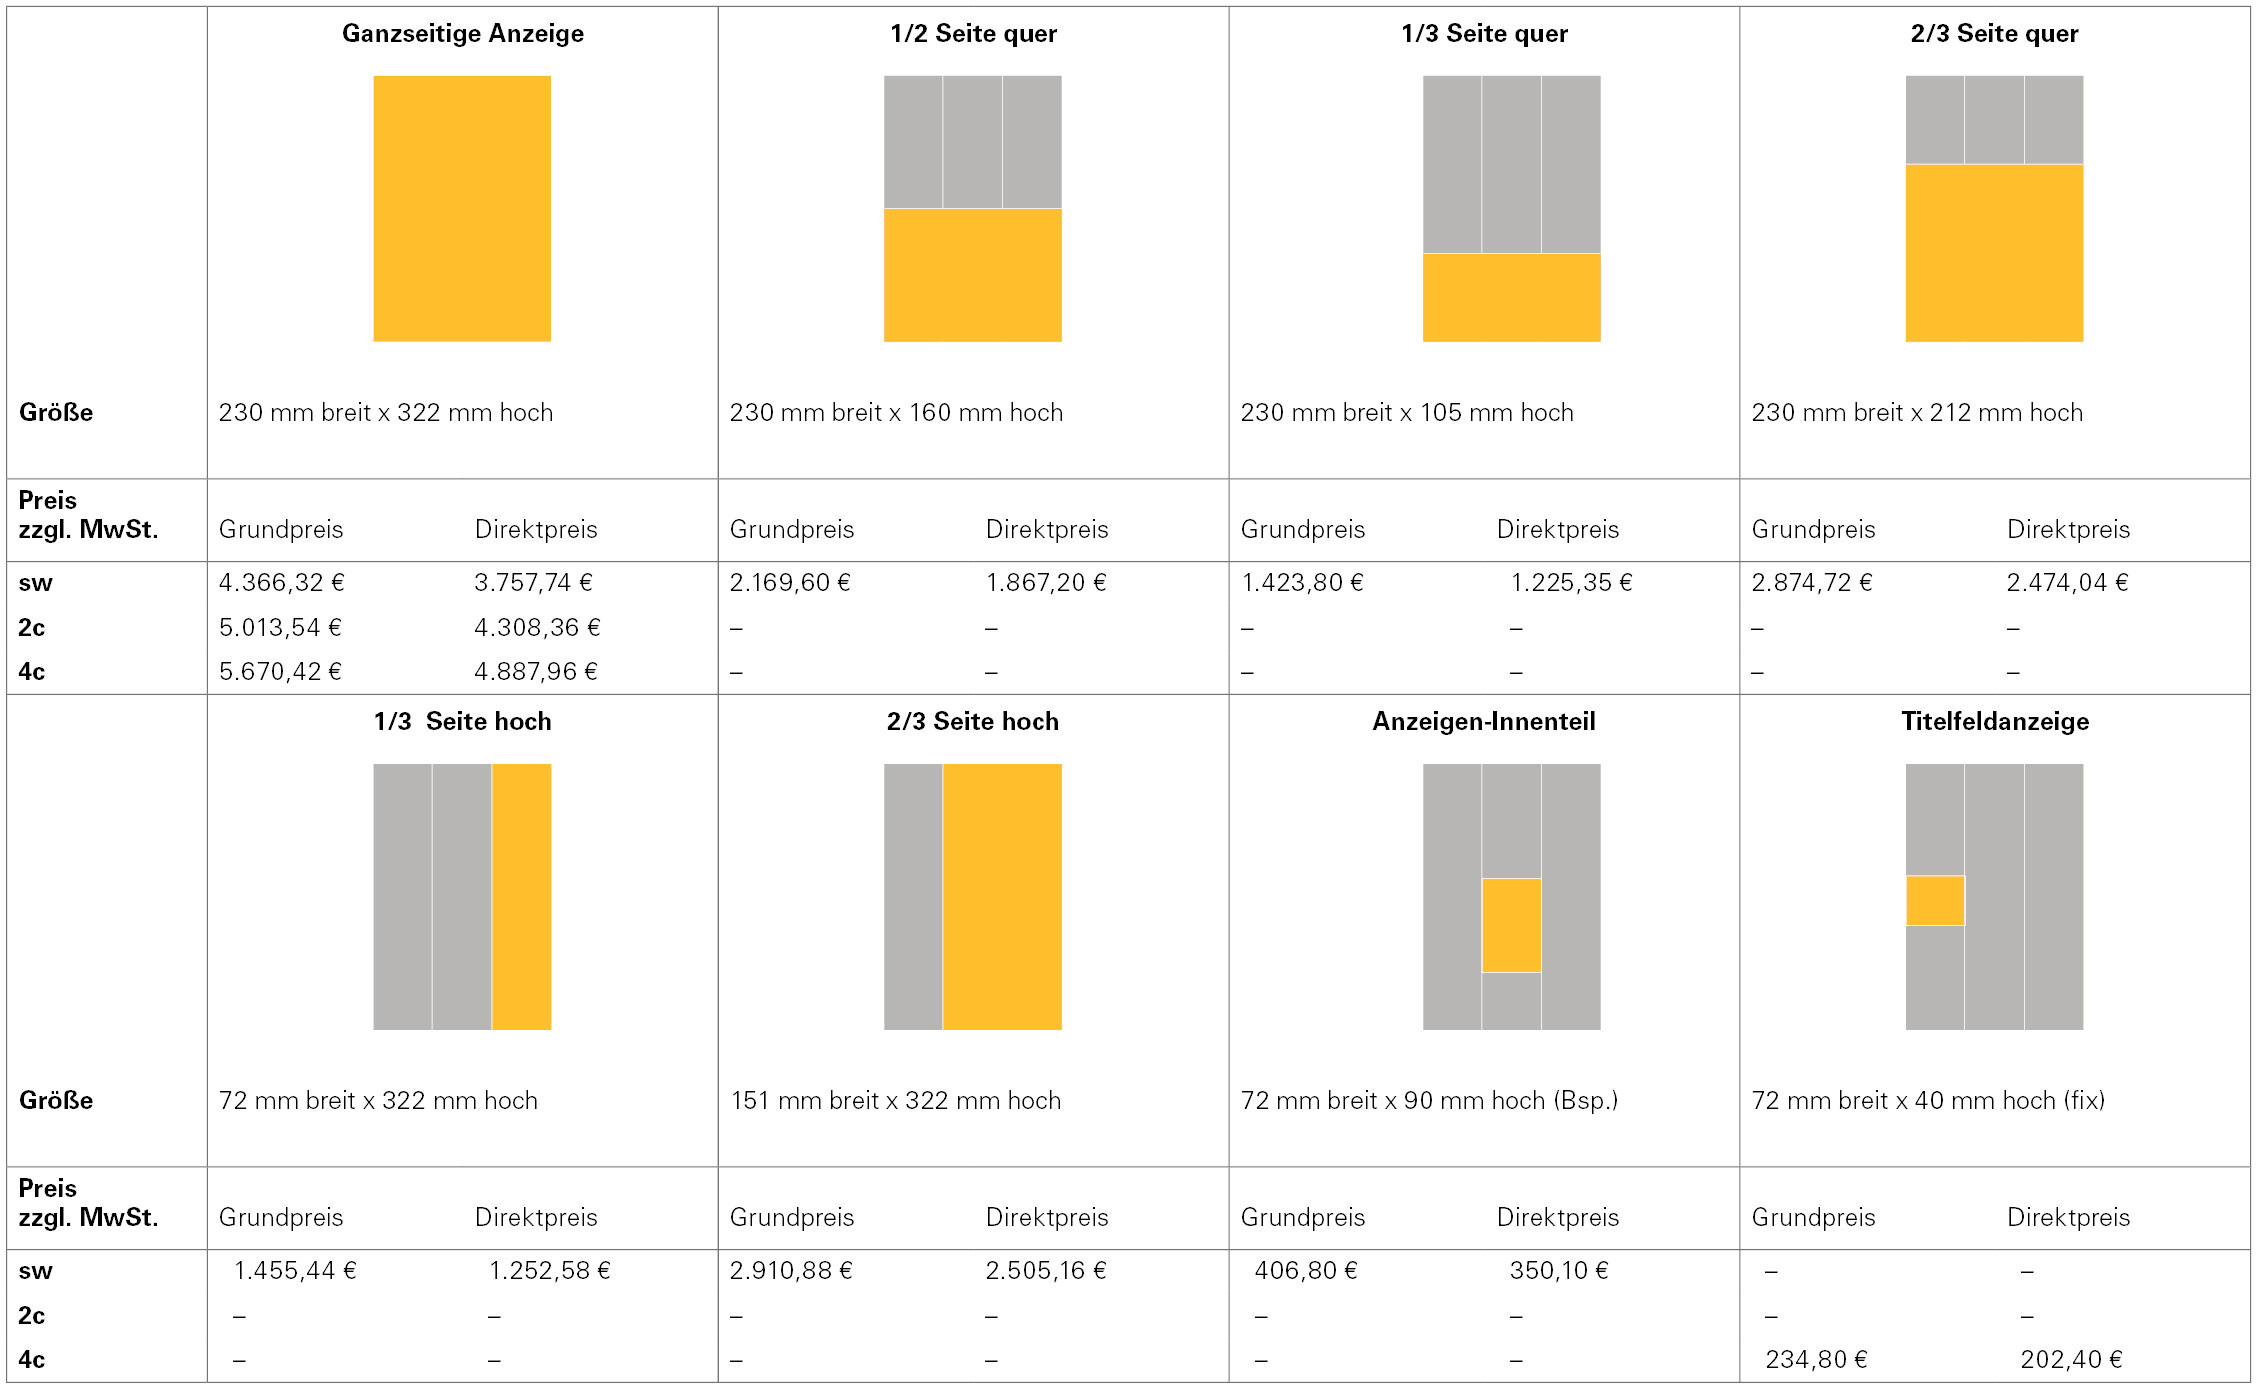Select the 1/3 Seite quer layout diagram
The image size is (2256, 1388).
point(1512,209)
